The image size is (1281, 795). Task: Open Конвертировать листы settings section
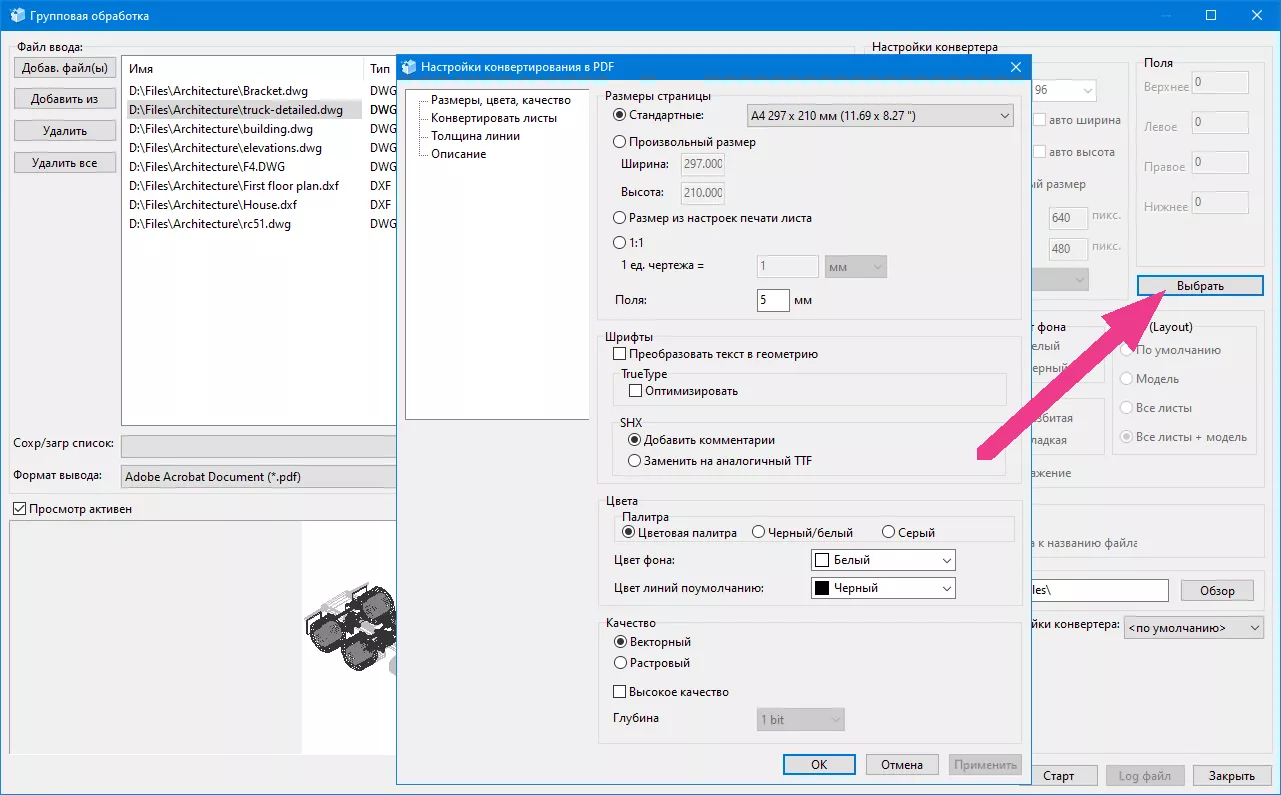tap(494, 118)
